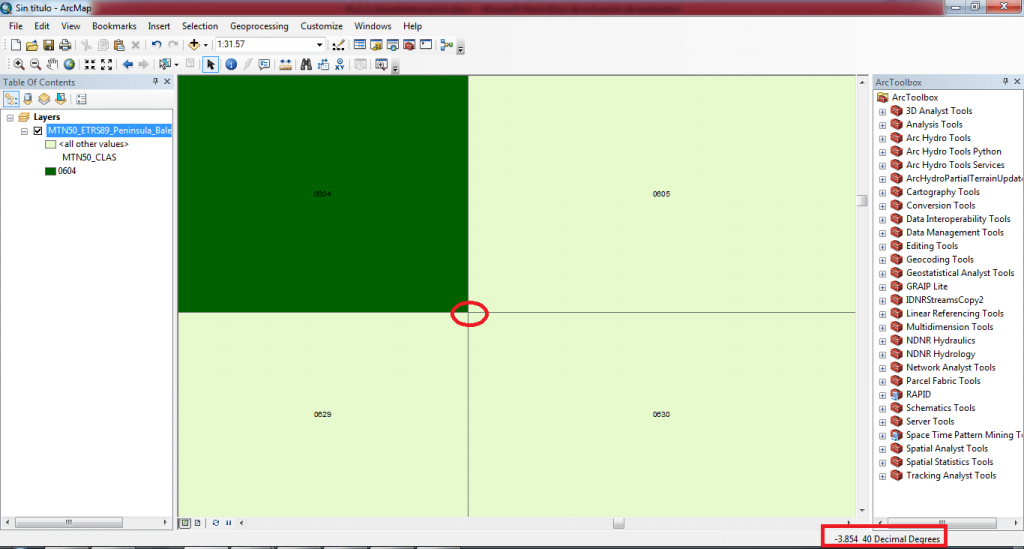Select the Zoom In tool

coord(18,64)
